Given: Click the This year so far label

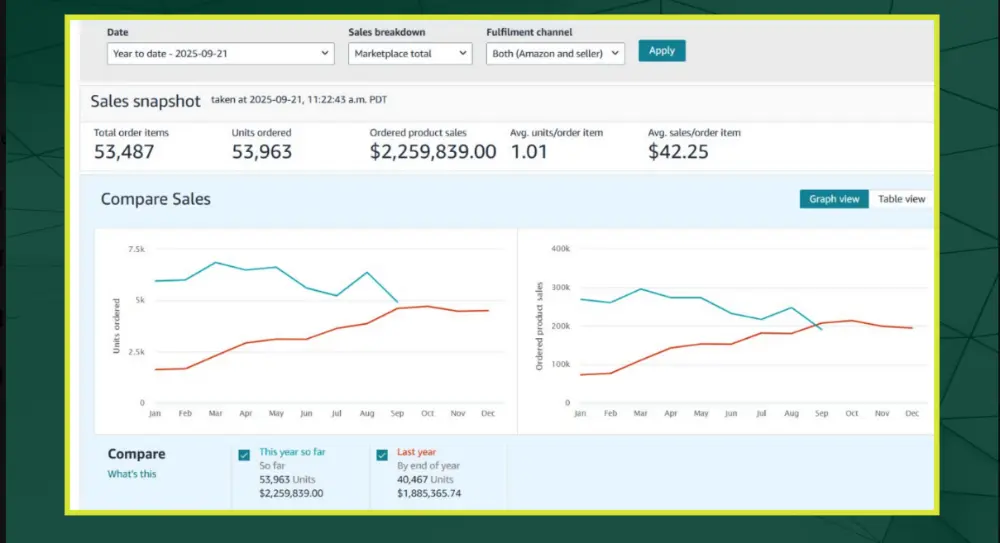Looking at the screenshot, I should click(292, 452).
